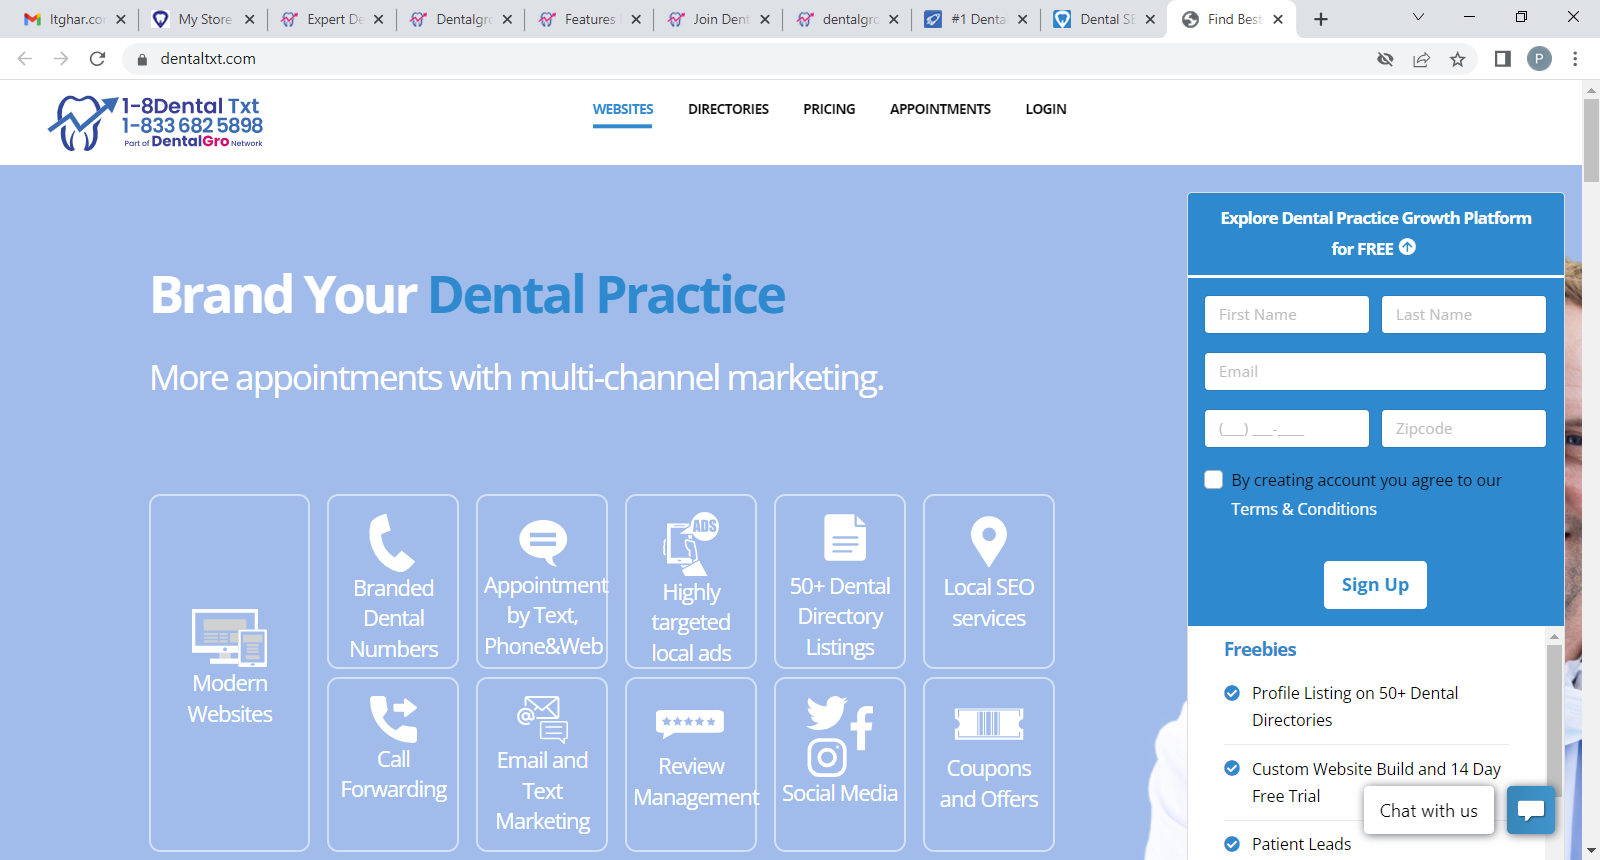1600x860 pixels.
Task: Open the PRICING menu item
Action: click(x=829, y=109)
